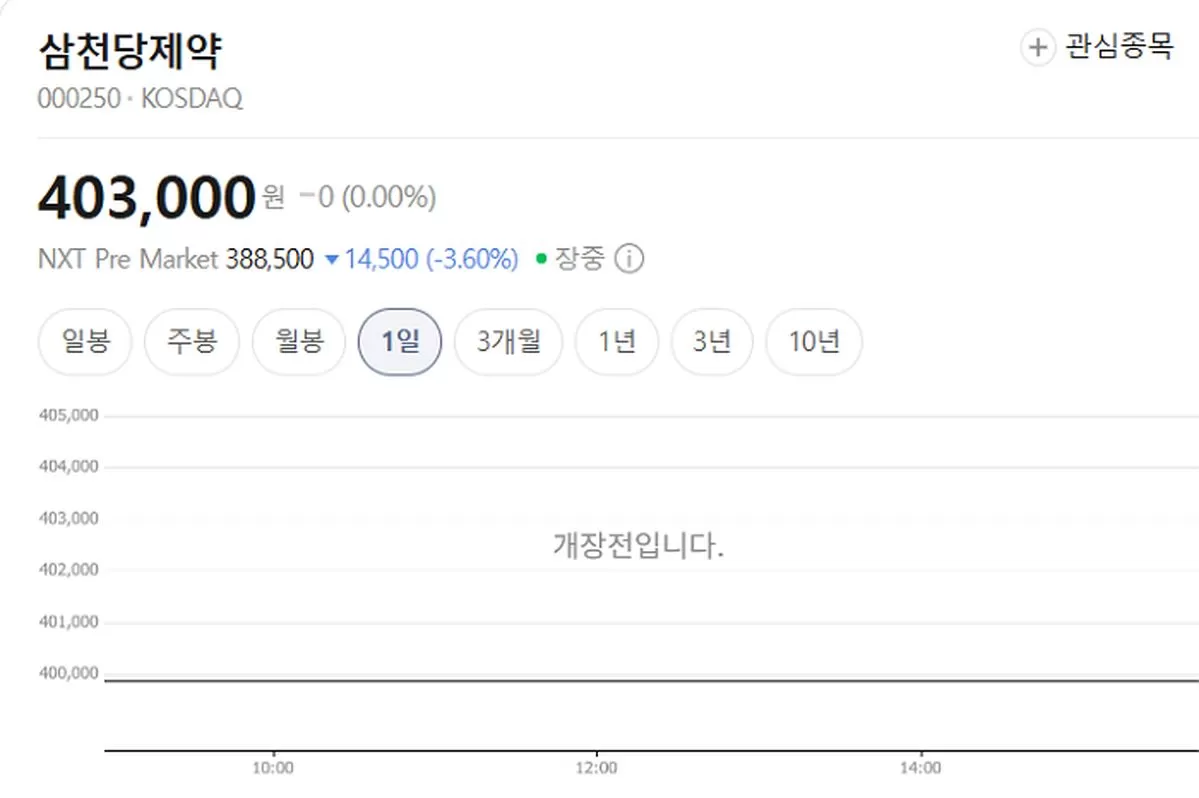This screenshot has width=1199, height=798.
Task: Click the green market status dot
Action: [541, 260]
